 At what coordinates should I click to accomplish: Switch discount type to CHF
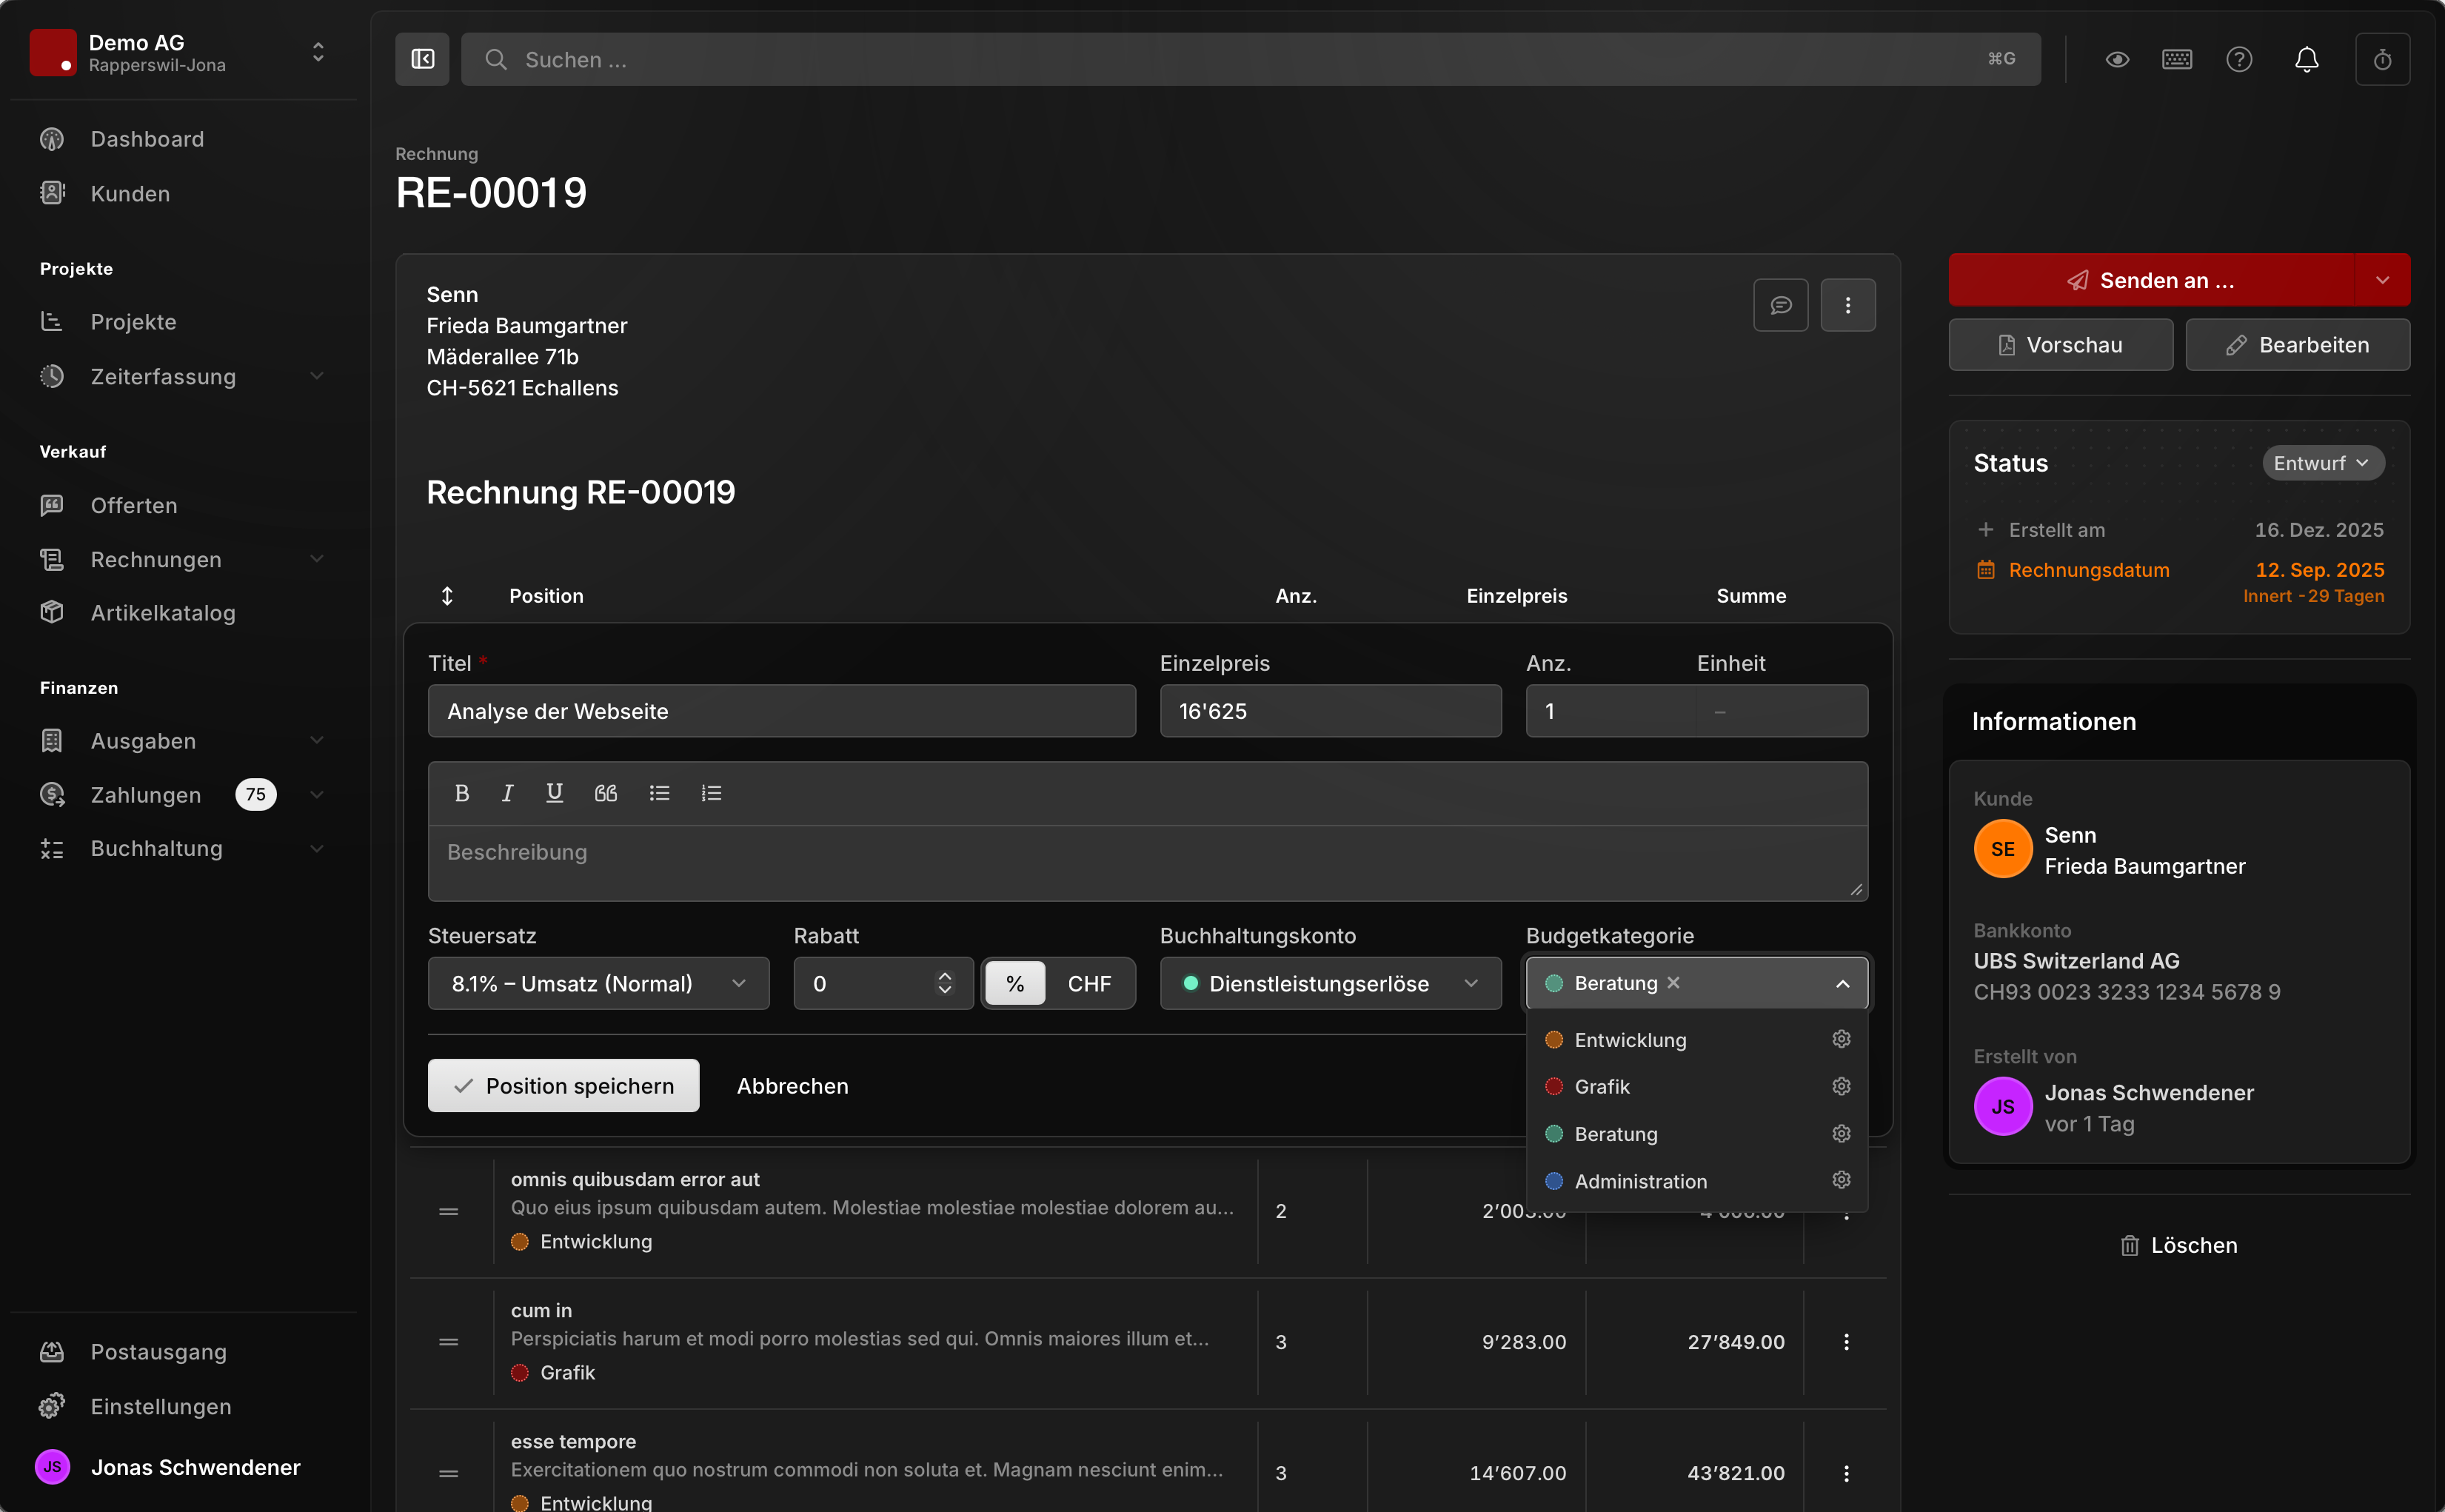[1088, 984]
